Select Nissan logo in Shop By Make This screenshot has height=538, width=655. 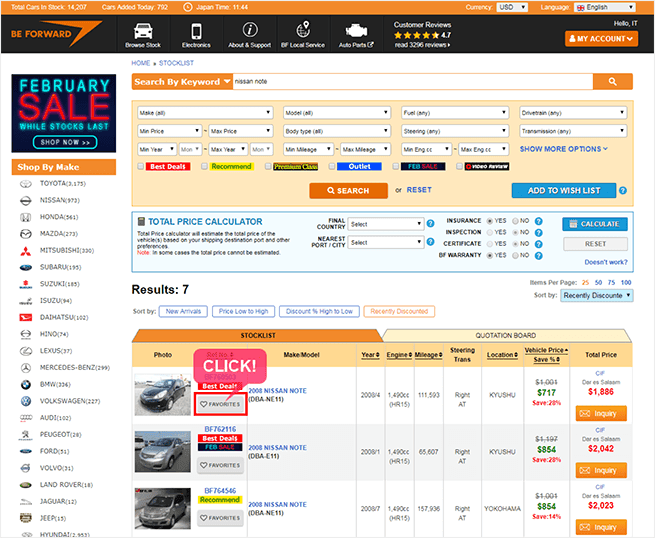(26, 200)
